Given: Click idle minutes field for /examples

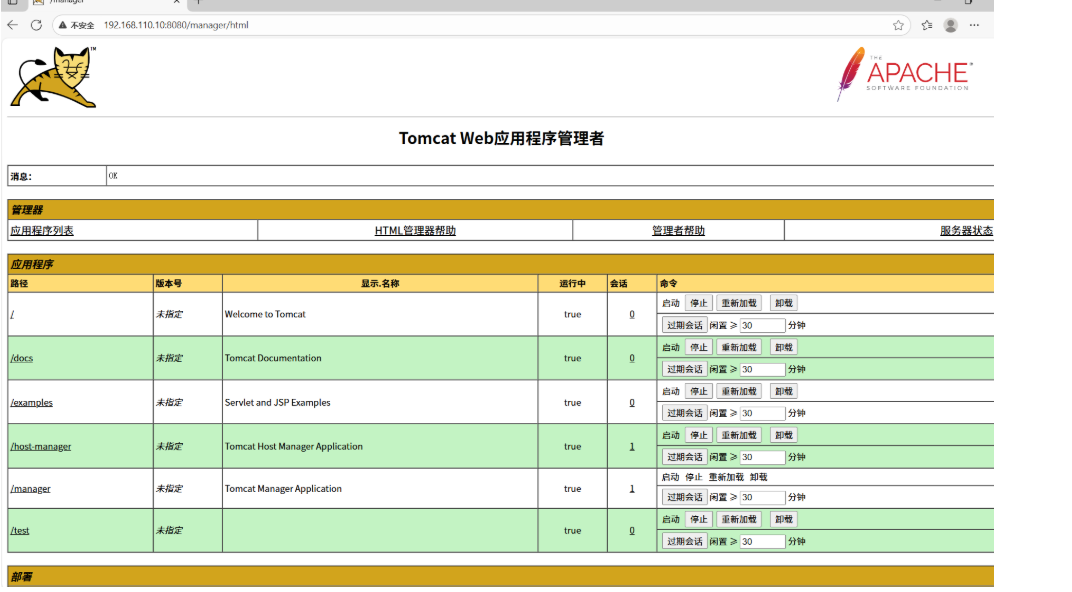Looking at the screenshot, I should pyautogui.click(x=762, y=413).
